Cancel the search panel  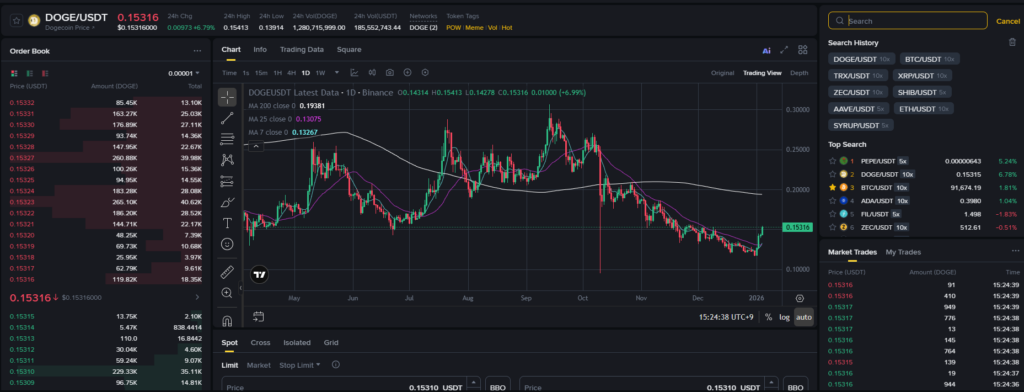click(x=1008, y=22)
